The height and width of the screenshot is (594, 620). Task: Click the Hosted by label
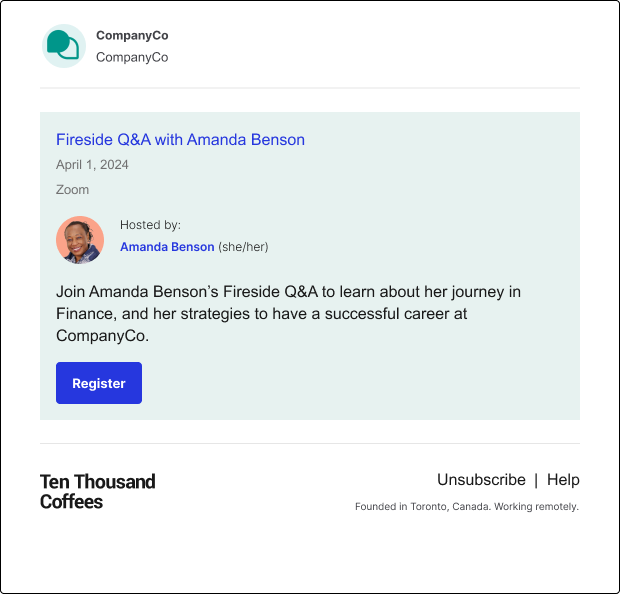click(150, 225)
